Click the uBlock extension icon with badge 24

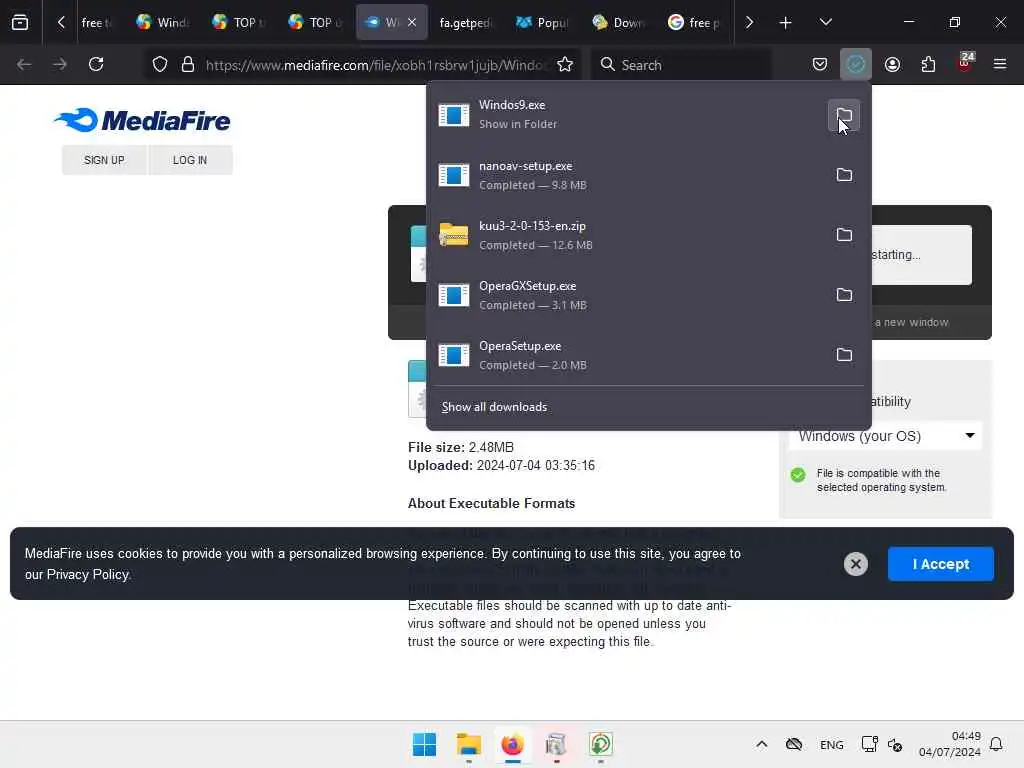pyautogui.click(x=965, y=65)
